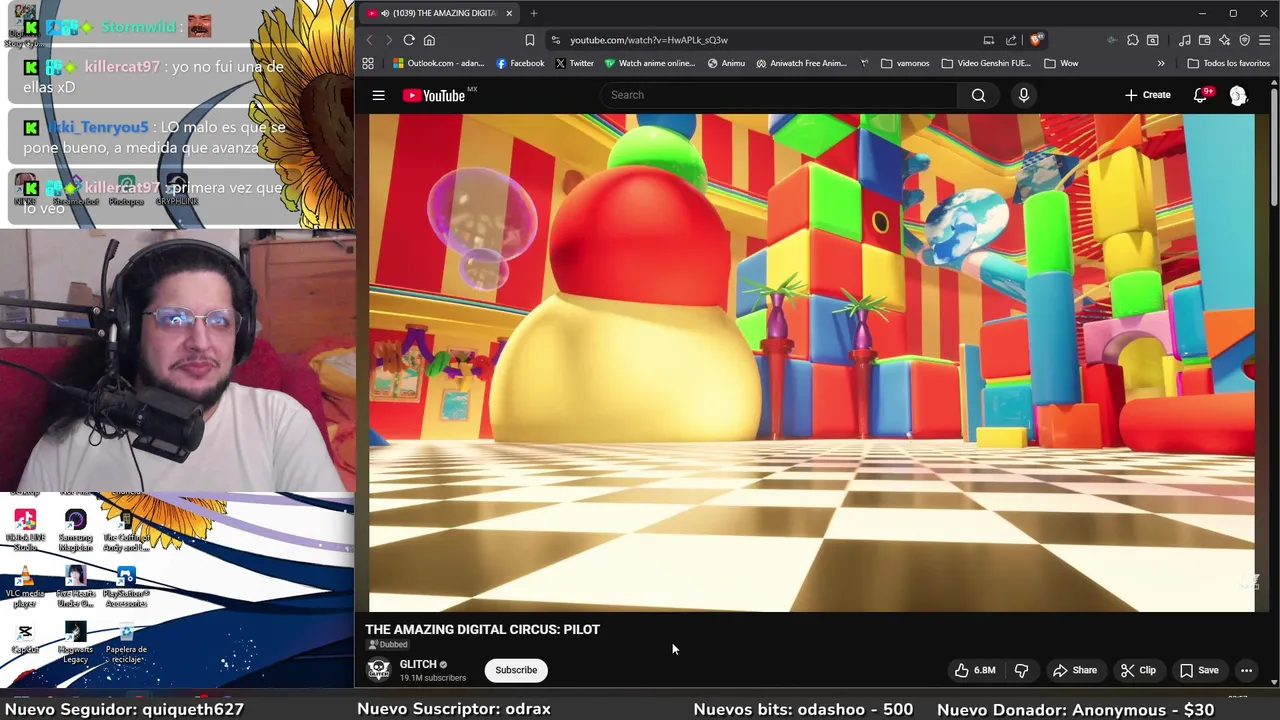
Task: Open the Brave wallet icon
Action: 1204,40
